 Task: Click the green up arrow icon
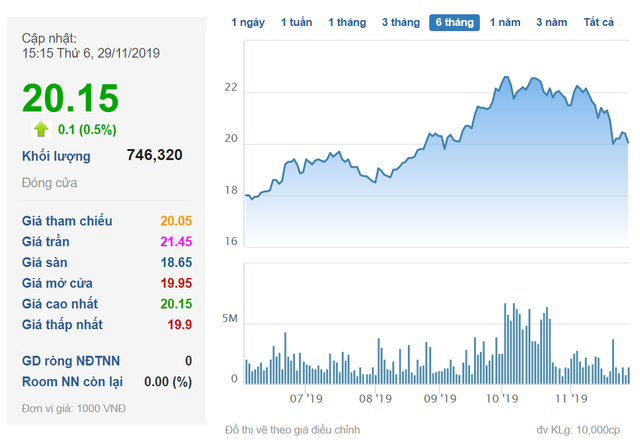[x=41, y=129]
